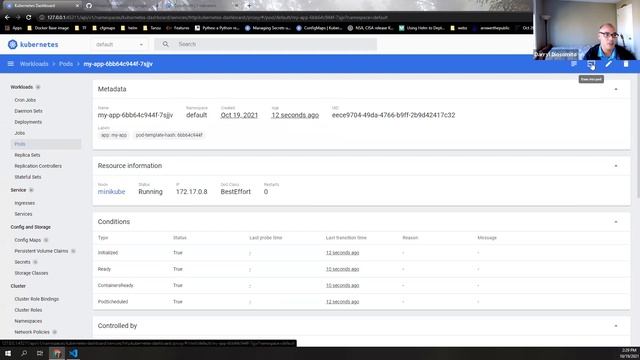The image size is (640, 360).
Task: Open Visual Studio Code from taskbar
Action: point(73,353)
